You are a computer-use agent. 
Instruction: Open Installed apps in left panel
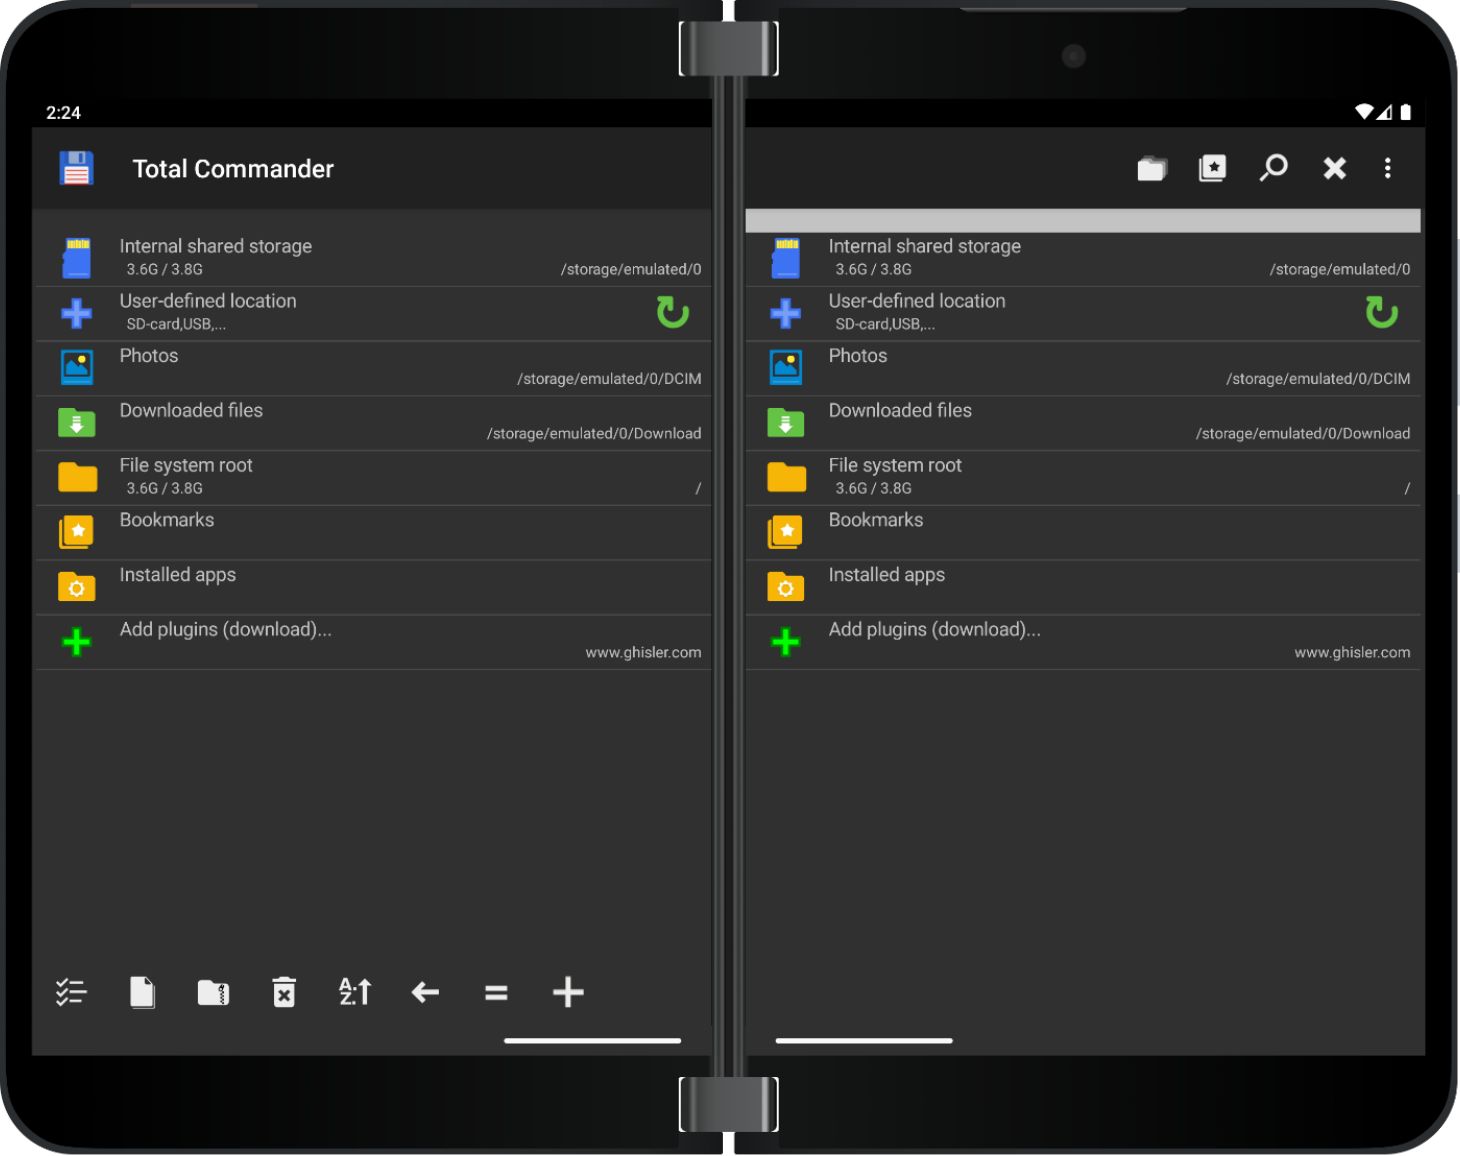click(x=373, y=588)
